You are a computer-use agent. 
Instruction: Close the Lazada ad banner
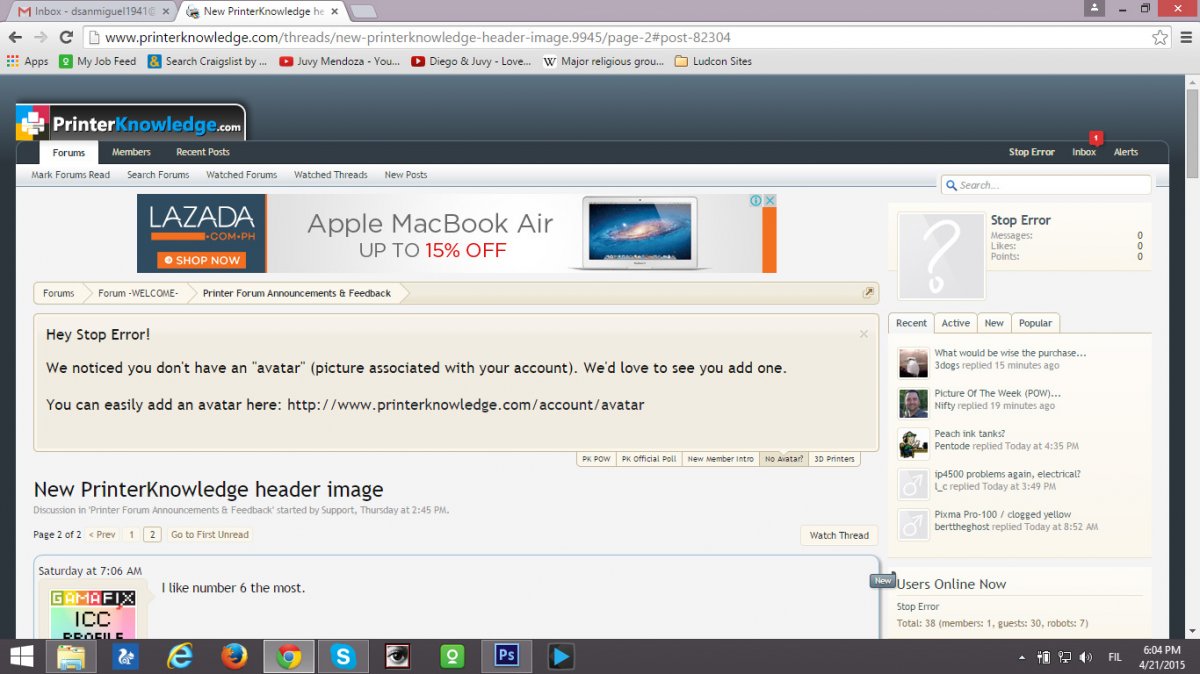pos(770,200)
